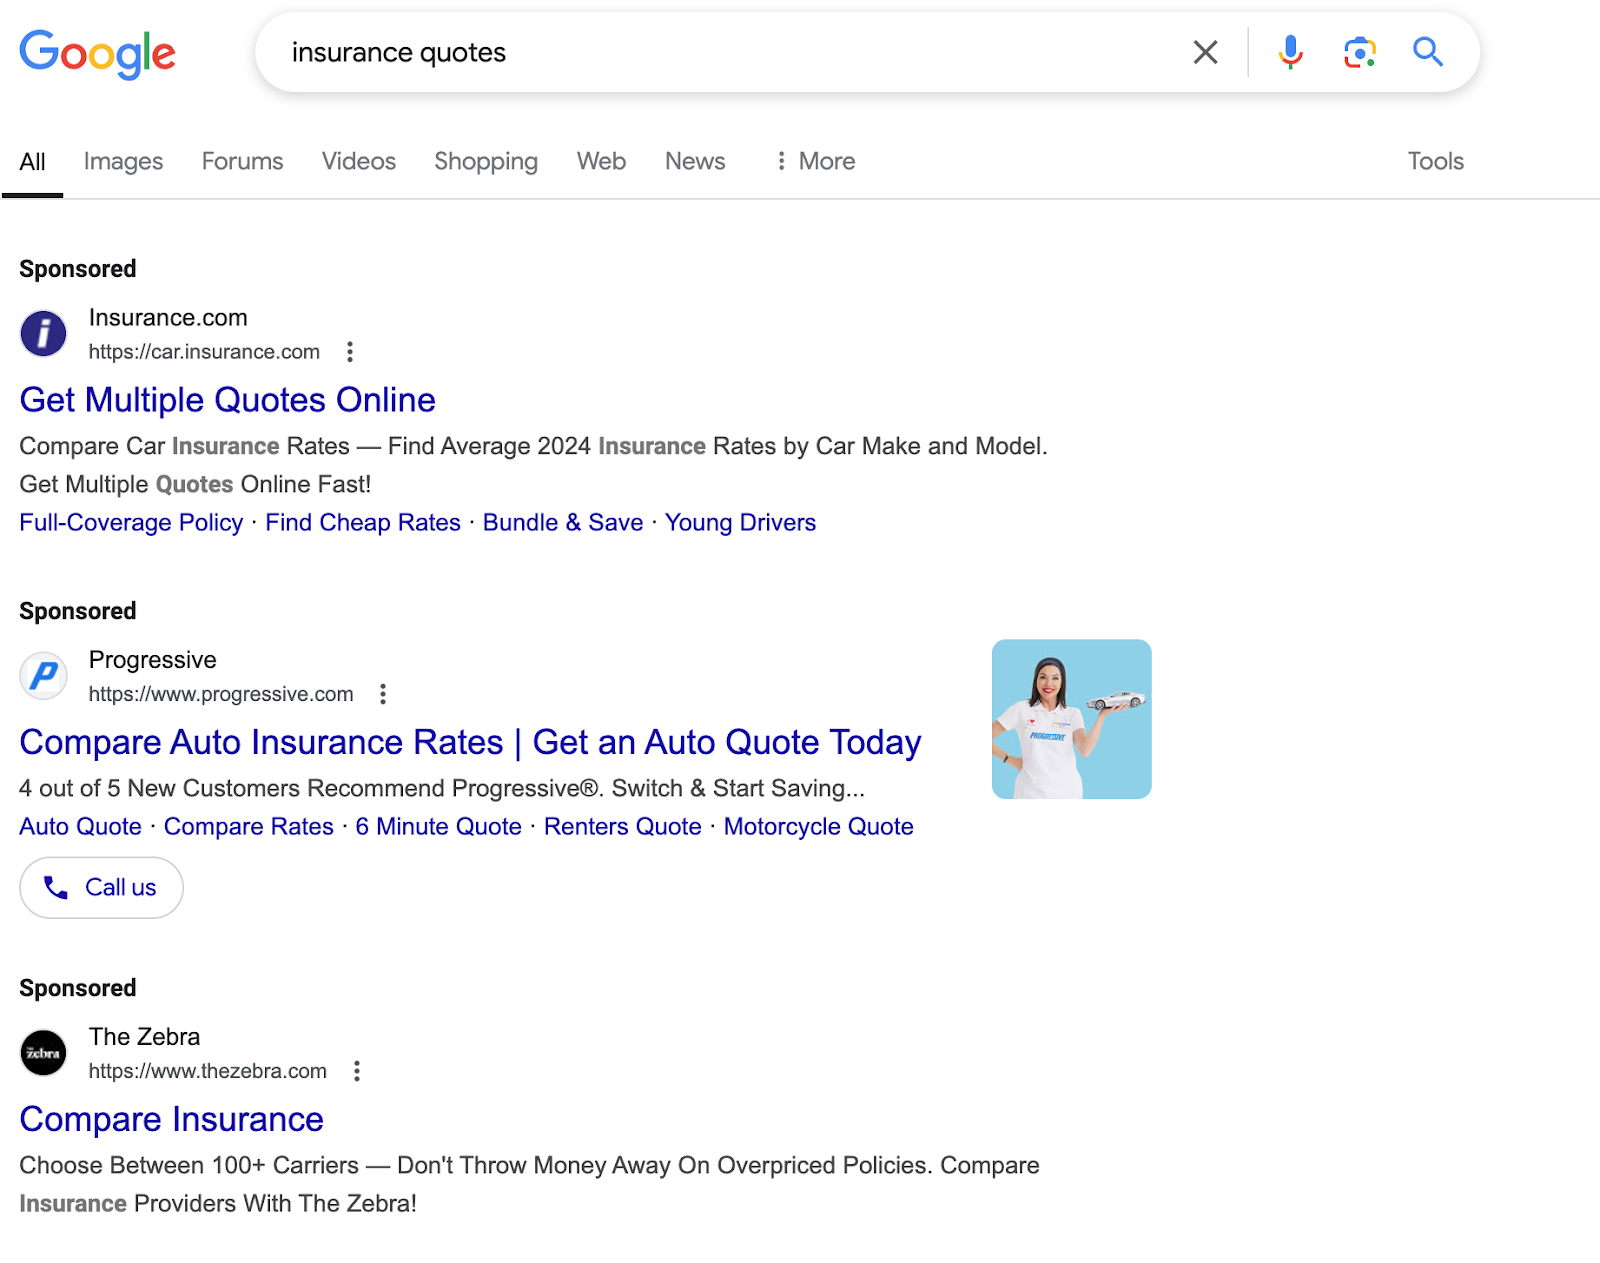This screenshot has height=1263, width=1600.
Task: Click the magnifying glass search button
Action: 1427,52
